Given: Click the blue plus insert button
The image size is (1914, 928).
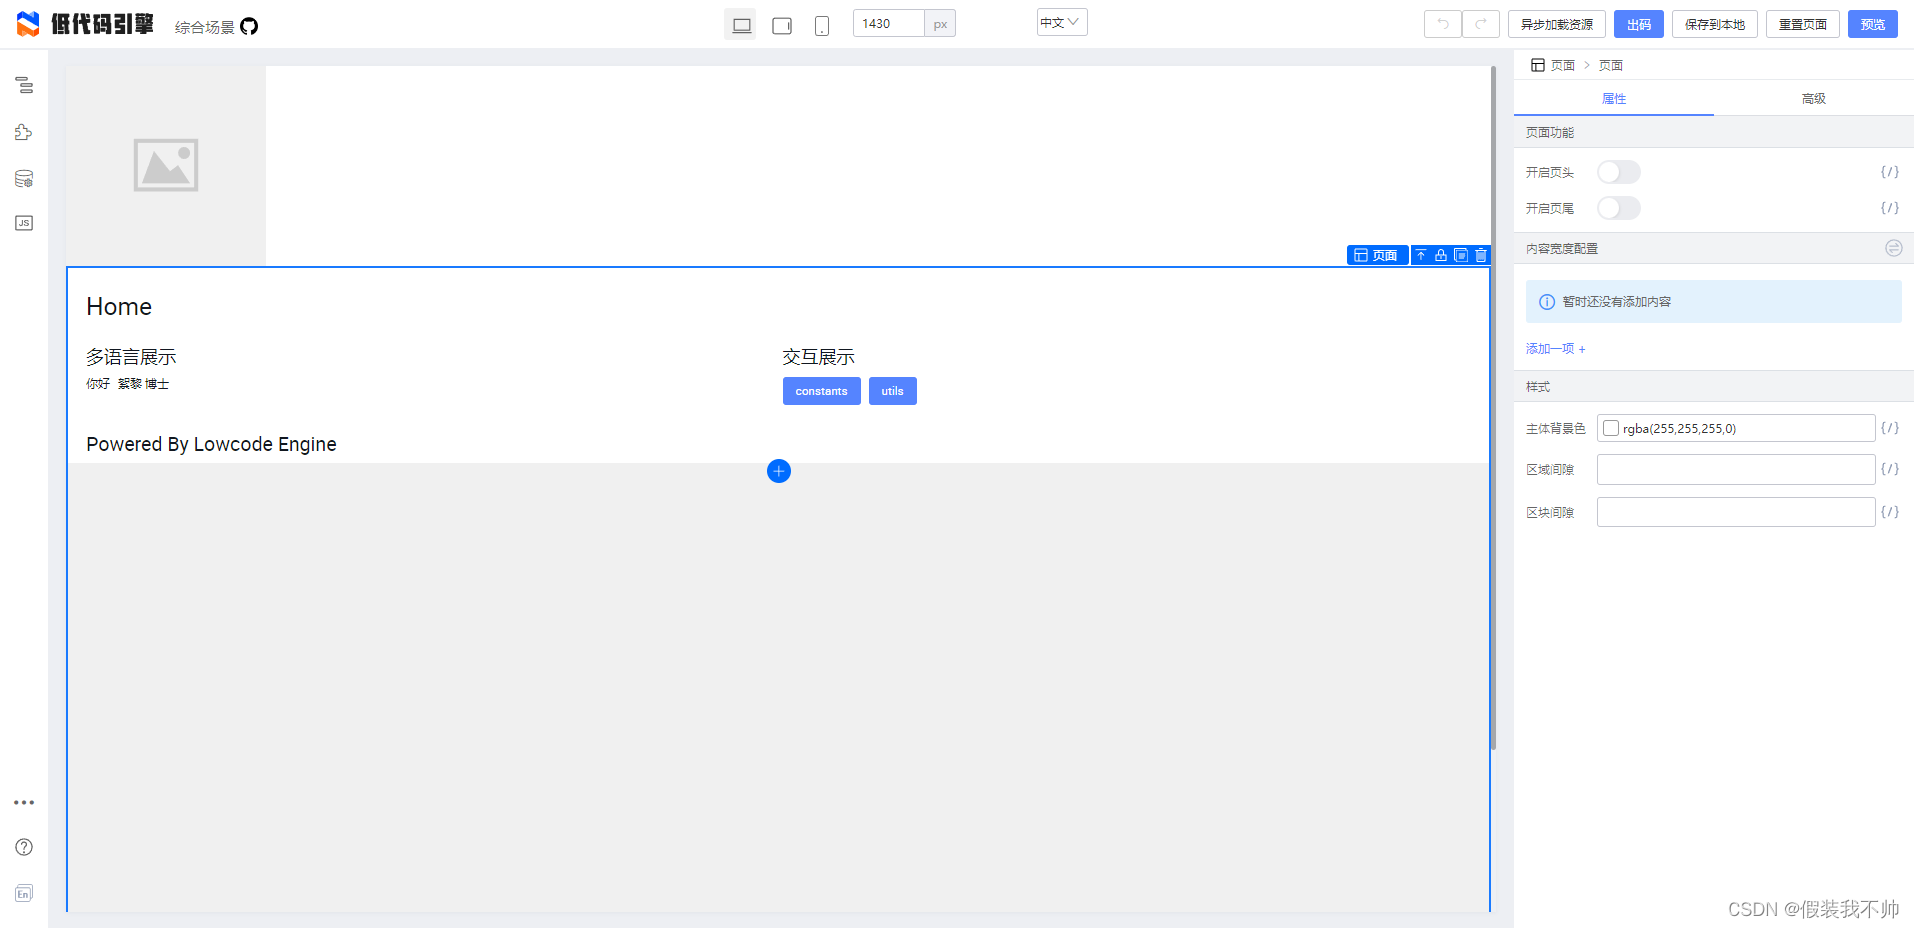Looking at the screenshot, I should click(779, 471).
